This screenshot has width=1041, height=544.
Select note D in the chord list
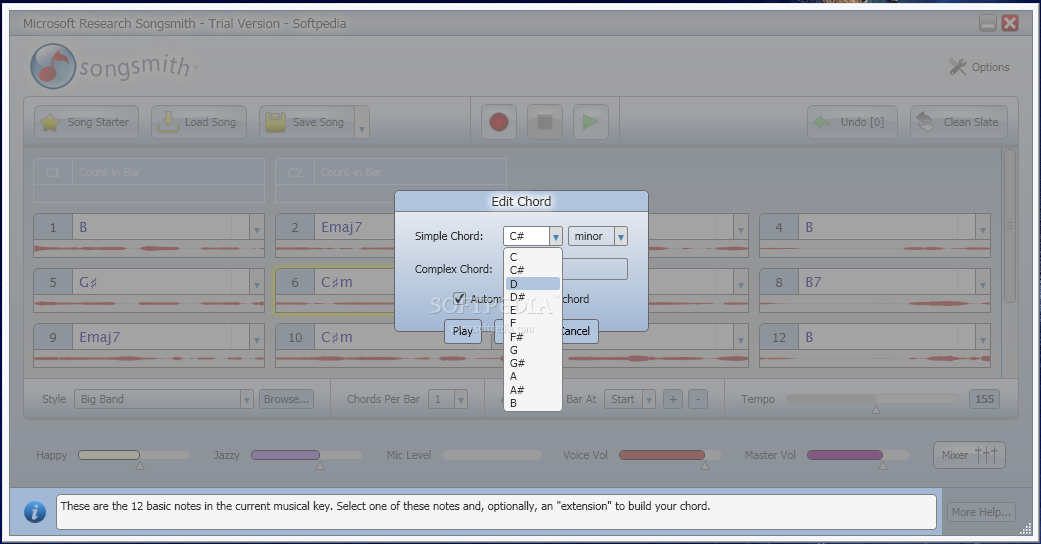pos(532,284)
